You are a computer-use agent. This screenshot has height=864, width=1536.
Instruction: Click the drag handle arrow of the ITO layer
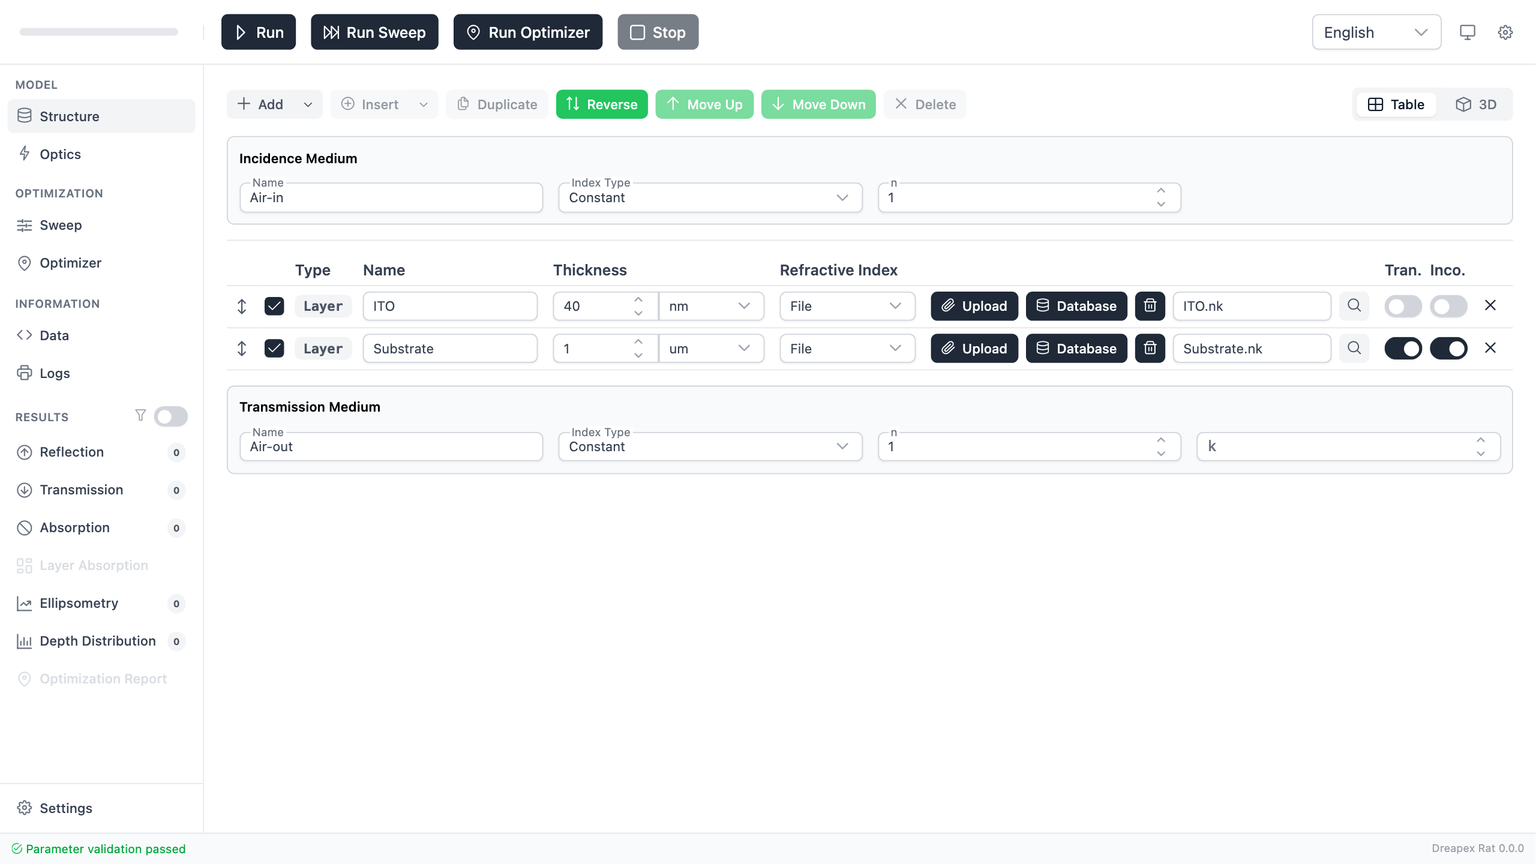pos(242,306)
